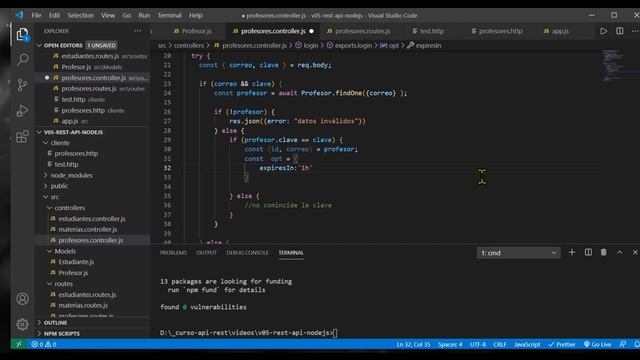This screenshot has height=360, width=640.
Task: Click the VS Code logo icon
Action: [x=20, y=15]
